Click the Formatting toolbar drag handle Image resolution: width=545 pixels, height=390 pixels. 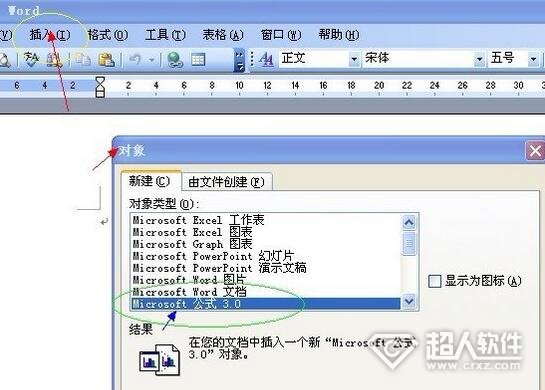tap(252, 60)
